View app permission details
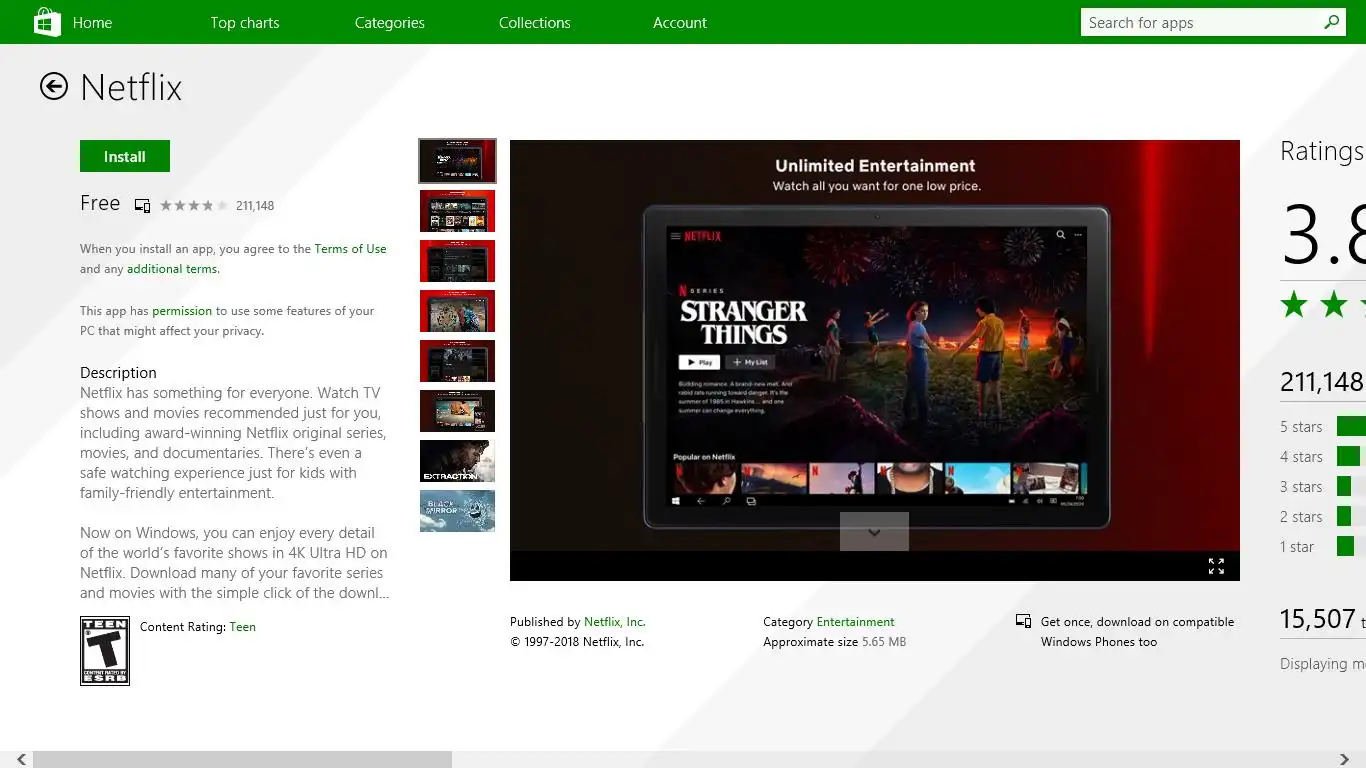Image resolution: width=1366 pixels, height=768 pixels. pyautogui.click(x=182, y=311)
